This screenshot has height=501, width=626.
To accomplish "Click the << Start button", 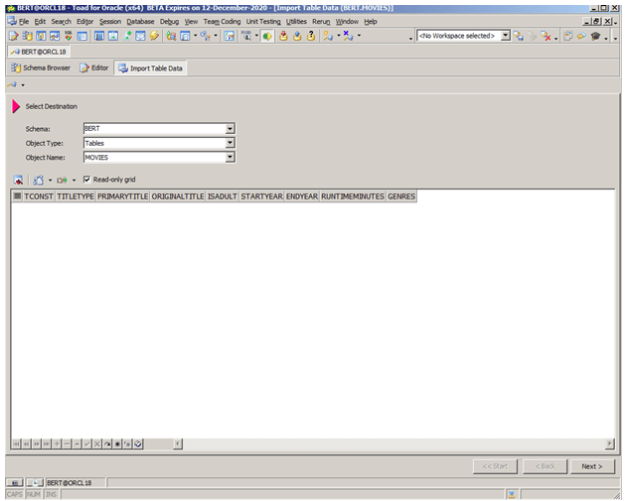I will click(495, 466).
